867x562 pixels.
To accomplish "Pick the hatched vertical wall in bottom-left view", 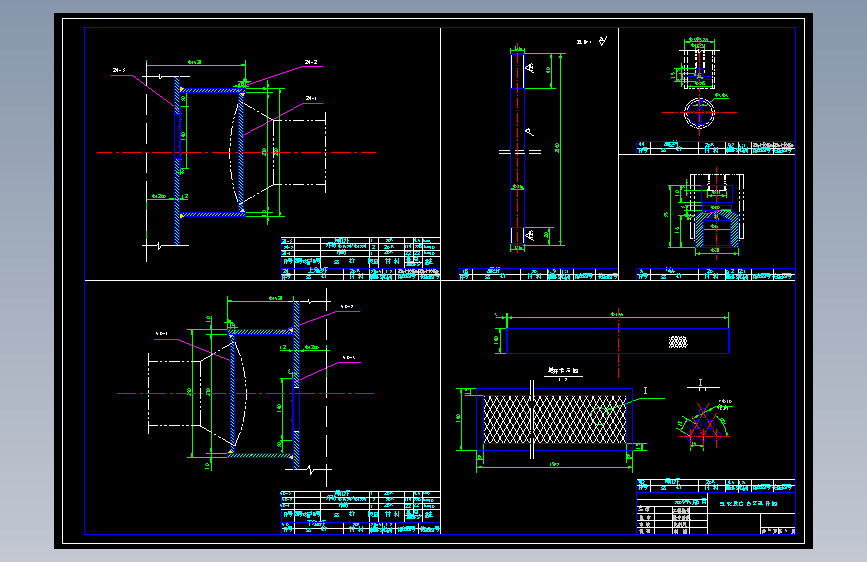I will click(x=296, y=384).
